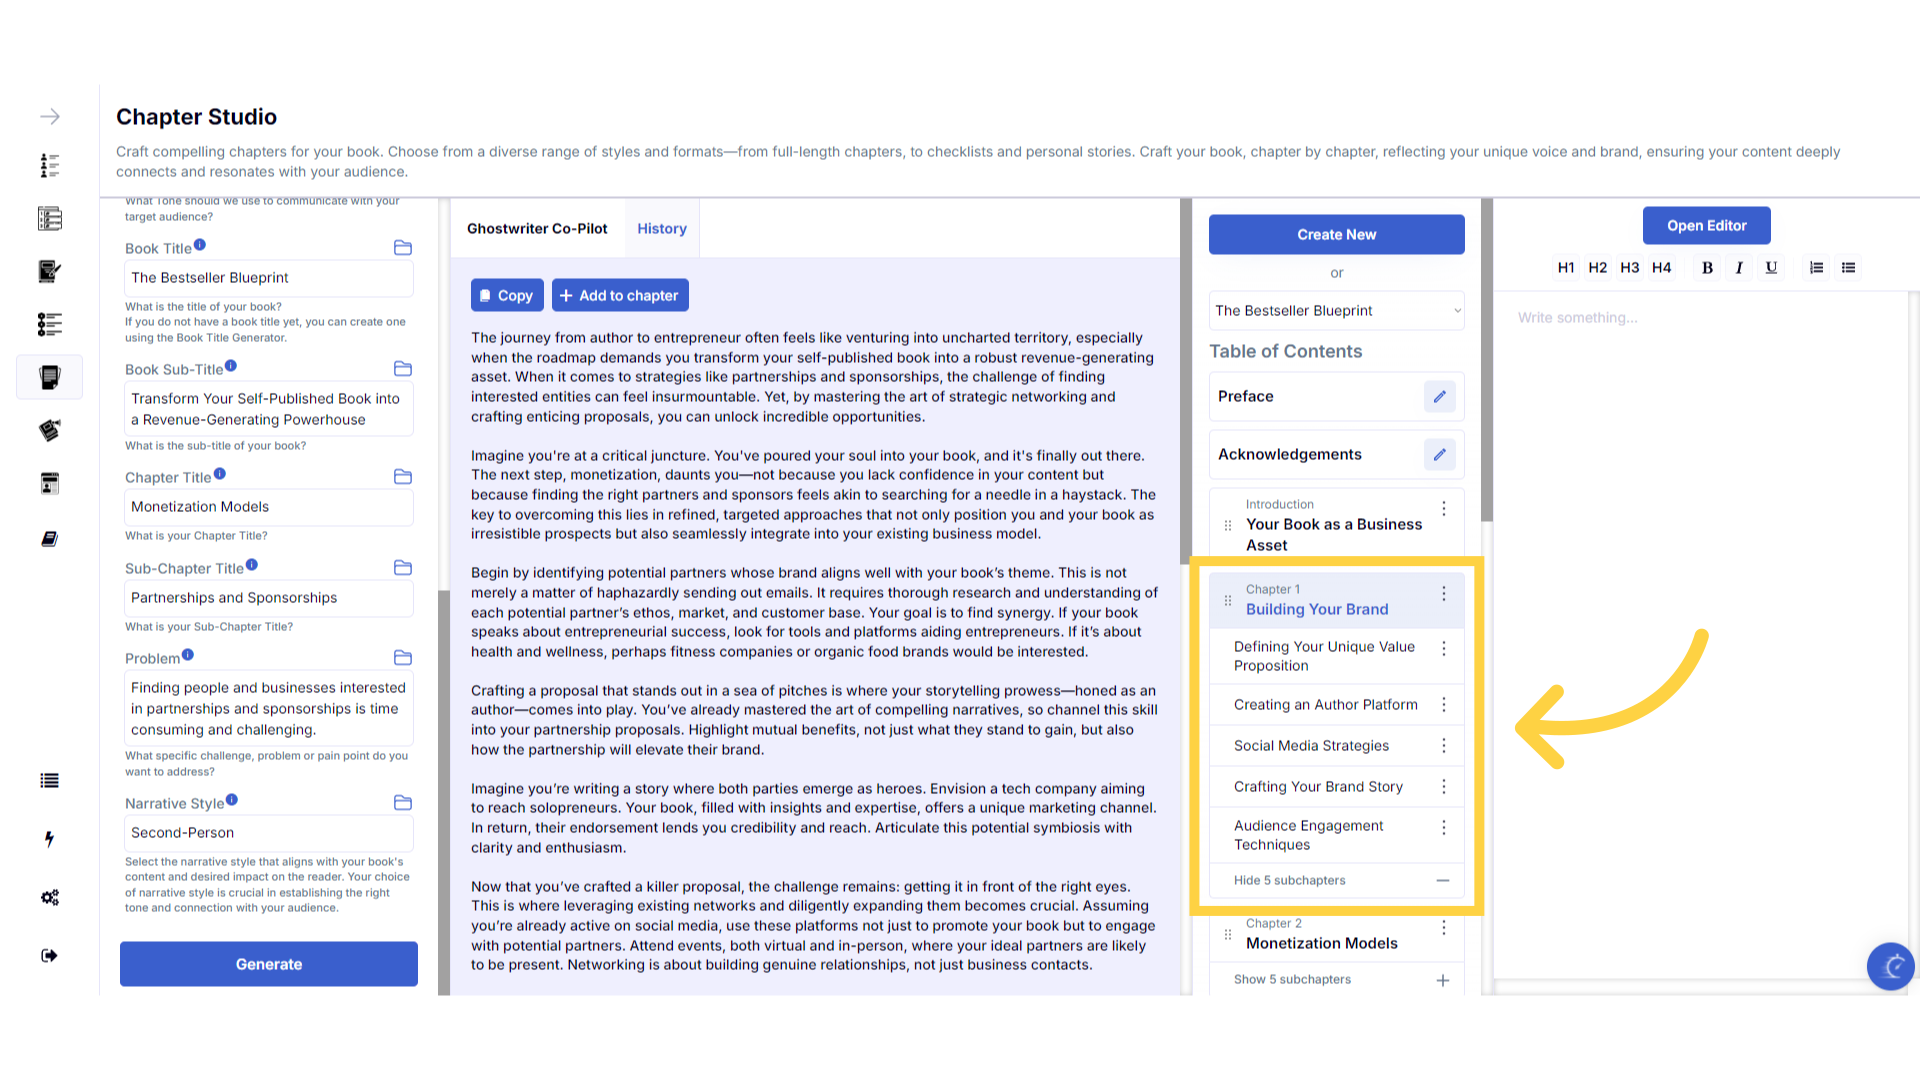Viewport: 1920px width, 1080px height.
Task: Switch to the History tab
Action: [662, 229]
